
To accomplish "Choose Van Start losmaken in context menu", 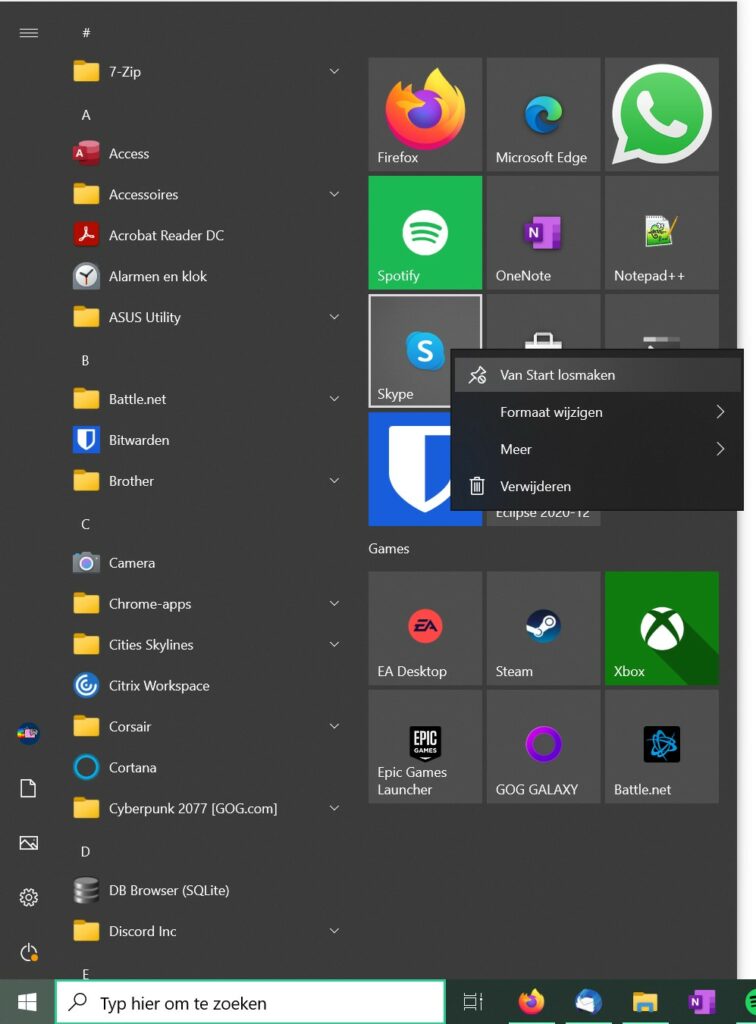I will click(597, 375).
